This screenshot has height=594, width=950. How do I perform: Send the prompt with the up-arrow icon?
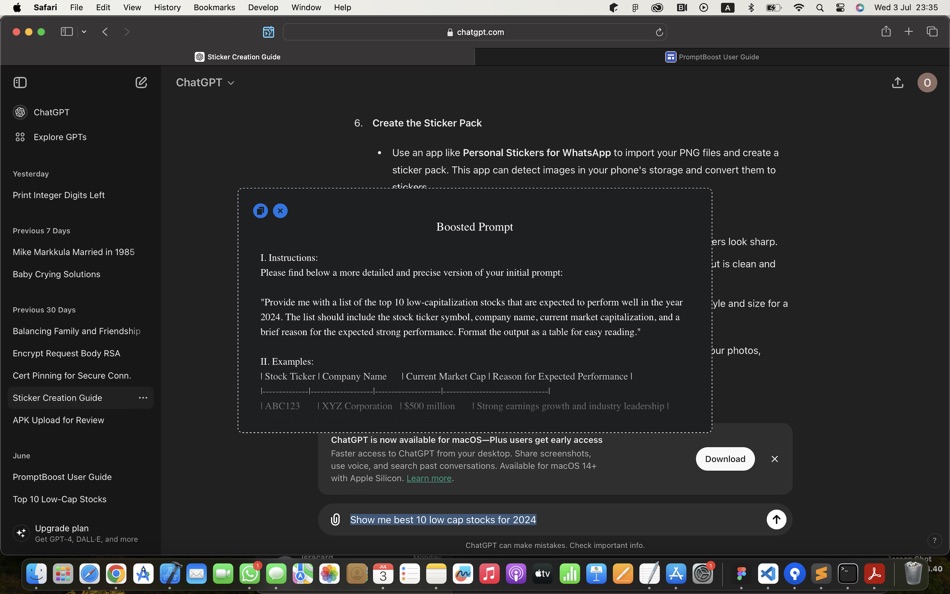pos(777,519)
